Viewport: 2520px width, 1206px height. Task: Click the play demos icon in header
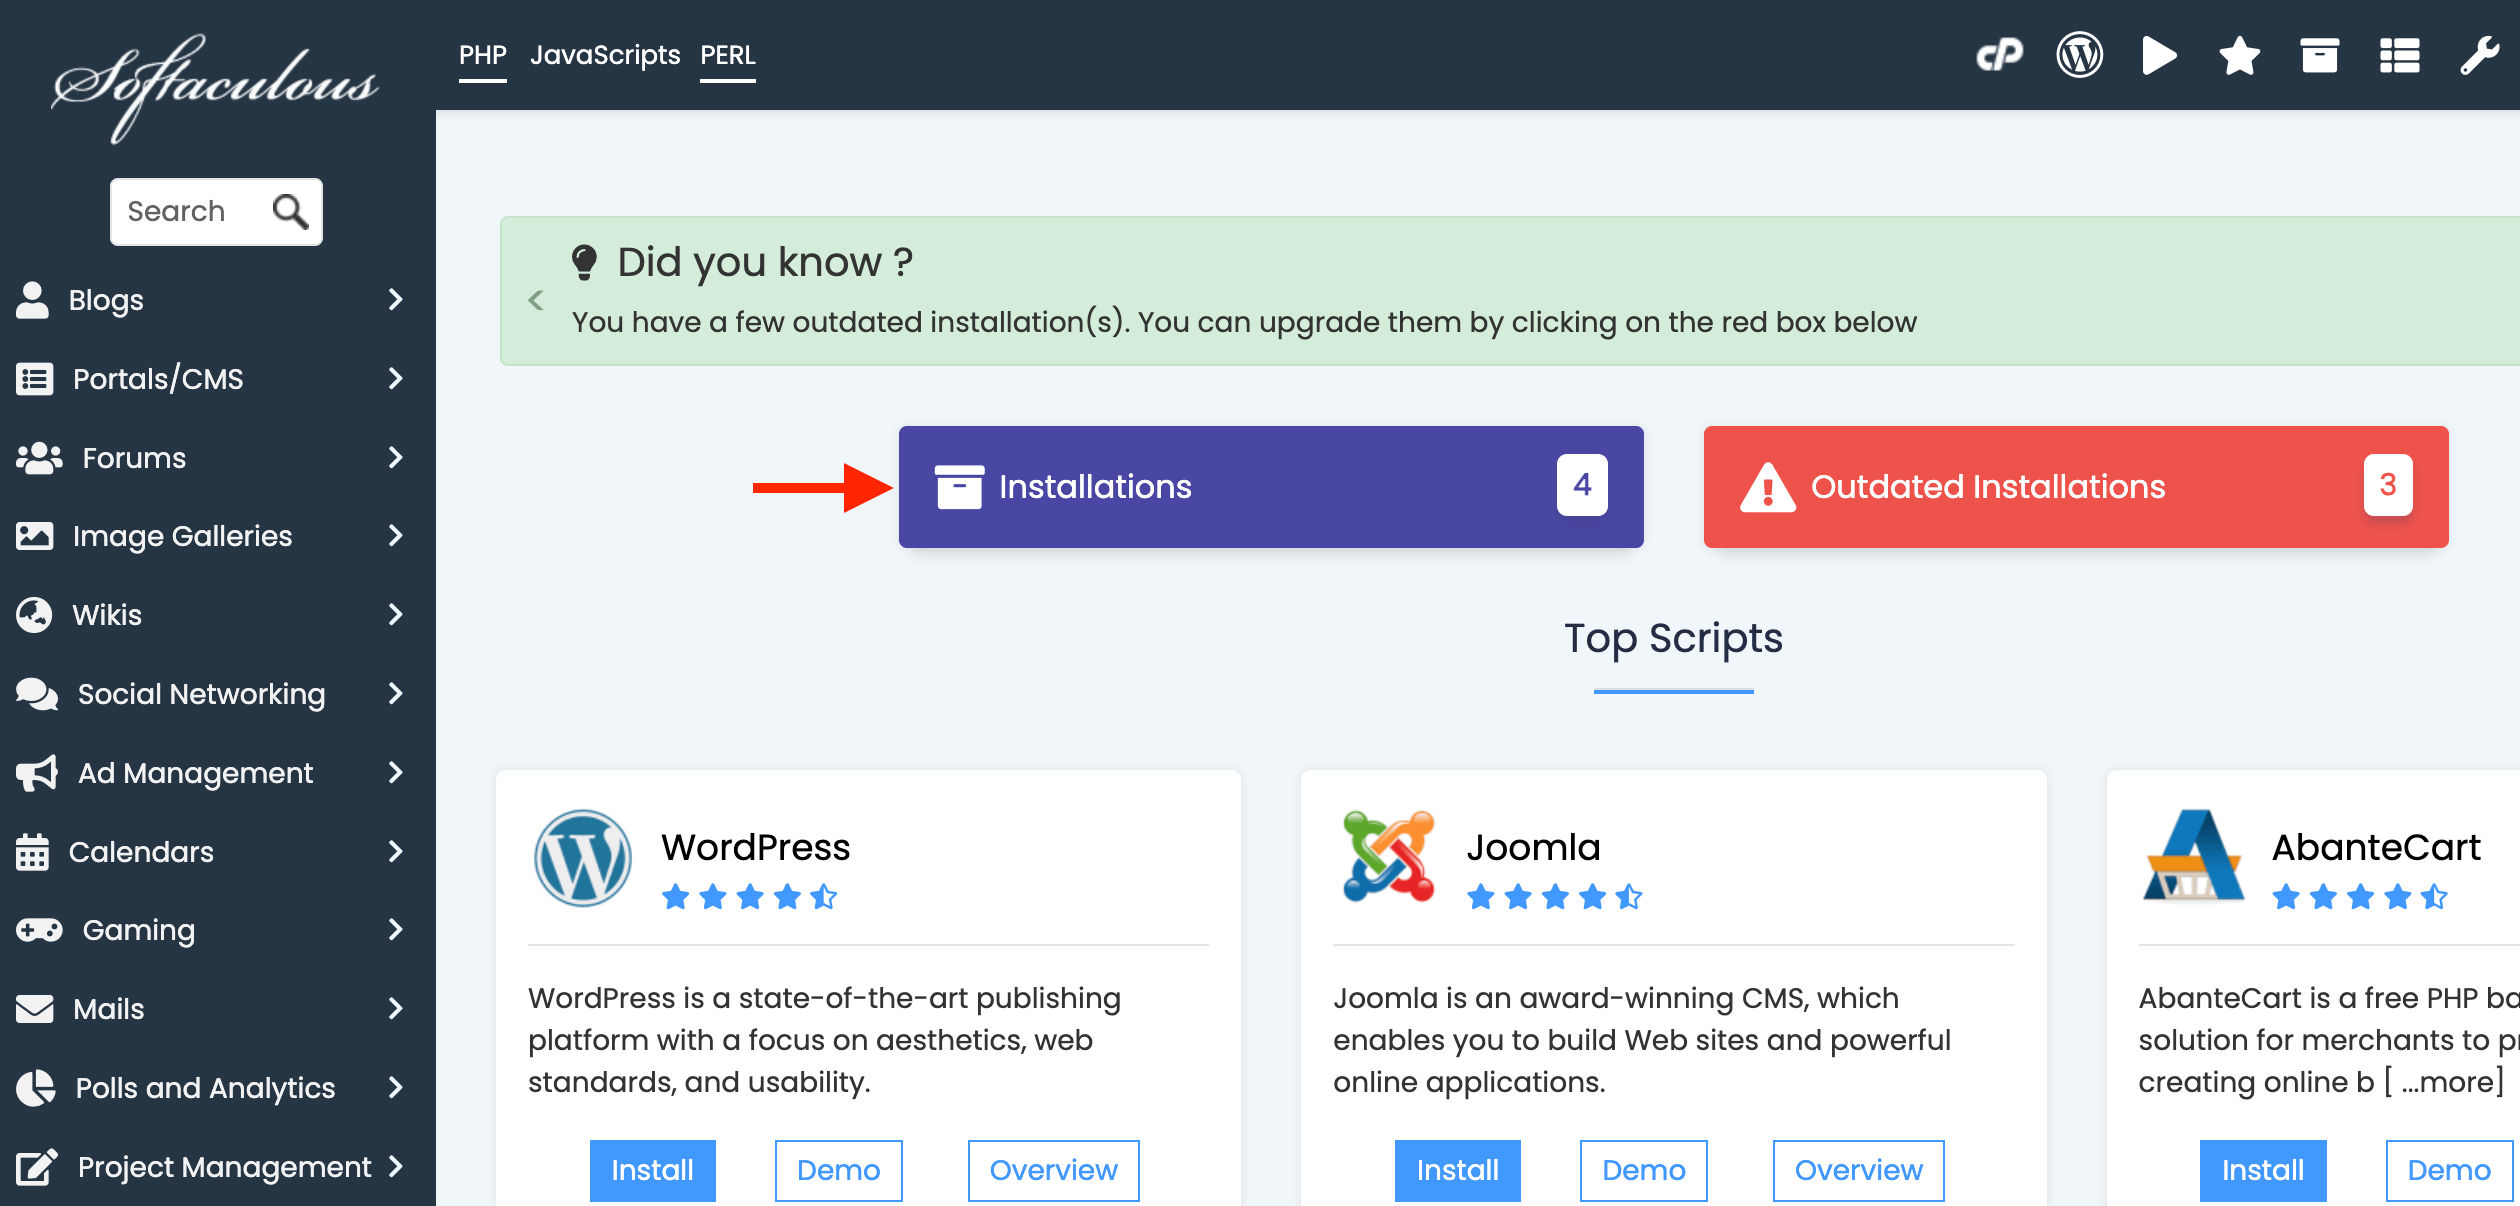coord(2159,55)
